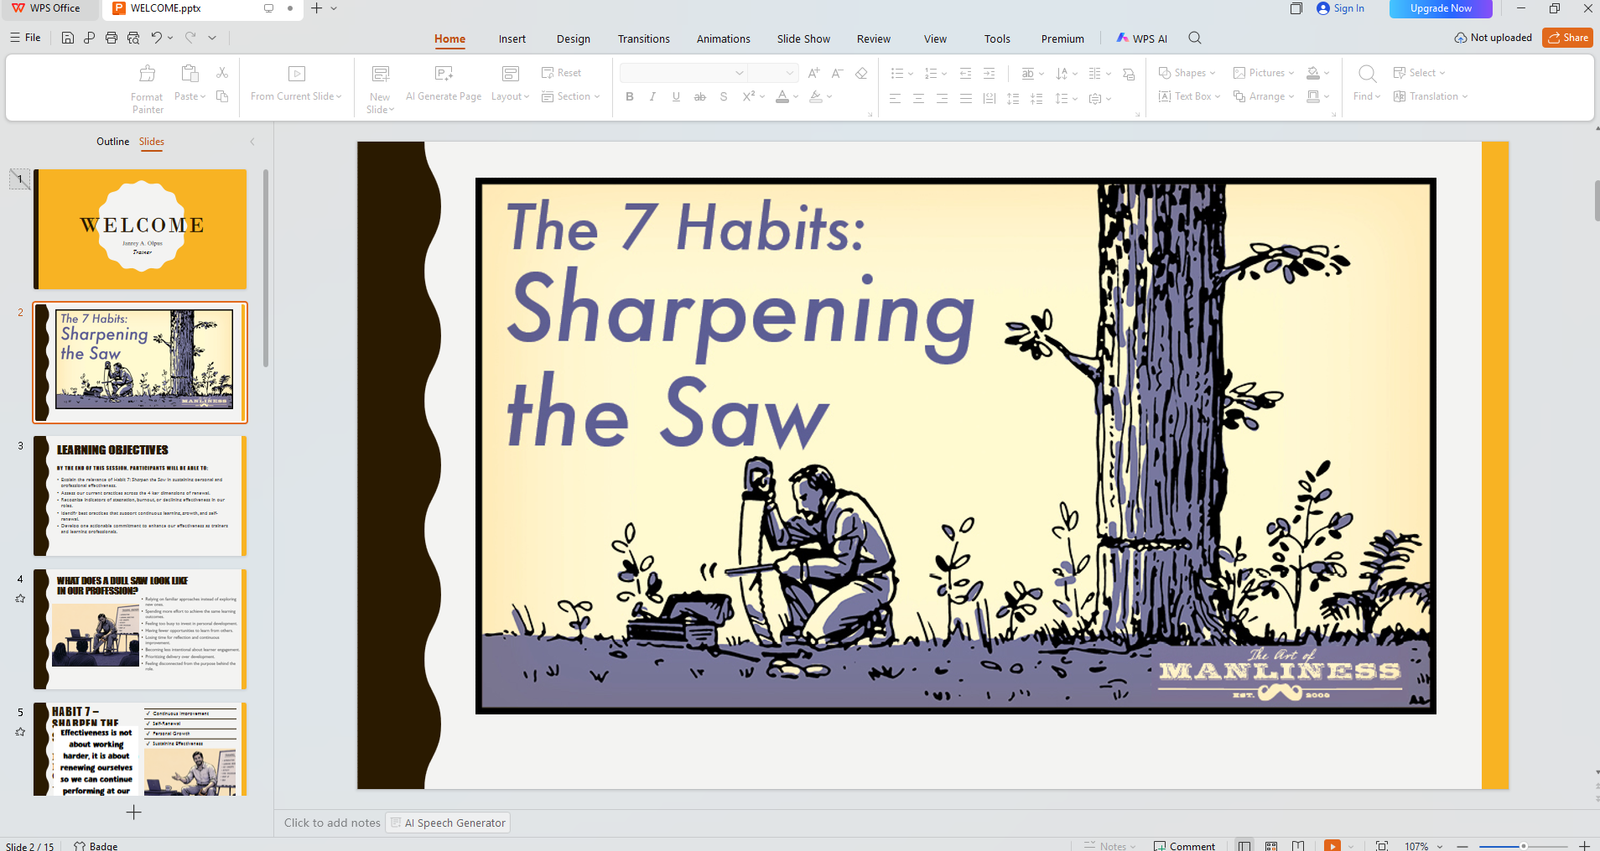Image resolution: width=1600 pixels, height=851 pixels.
Task: Open the font name combo box
Action: (x=683, y=73)
